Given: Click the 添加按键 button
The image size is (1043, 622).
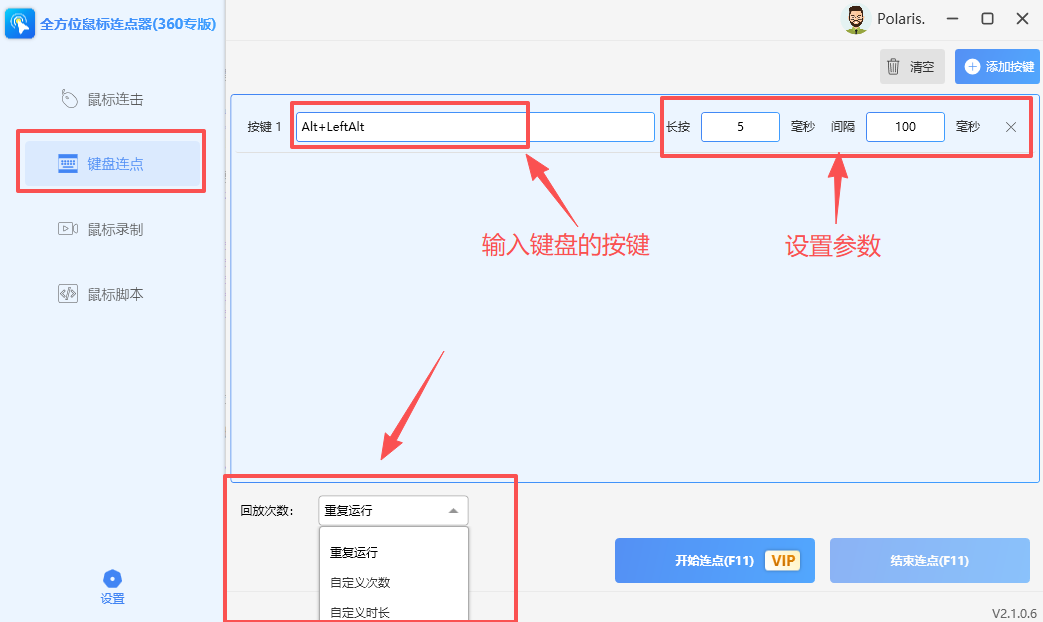Looking at the screenshot, I should [996, 66].
